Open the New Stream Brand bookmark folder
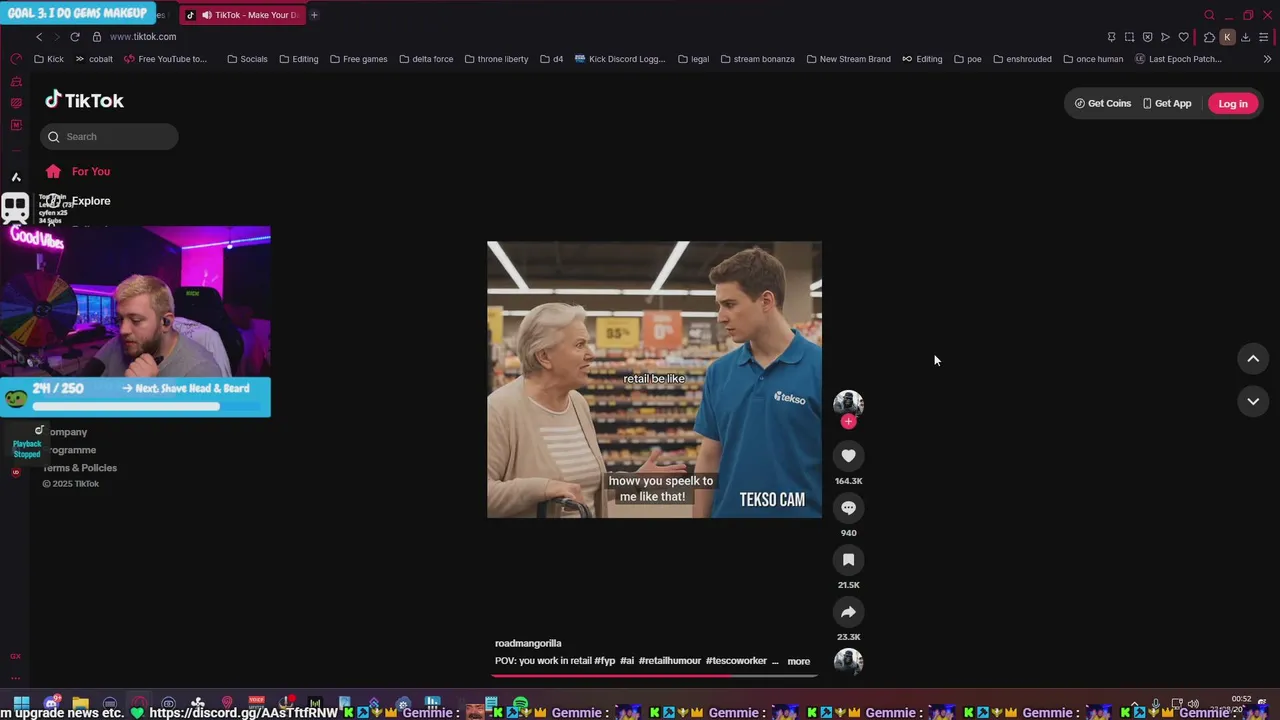Image resolution: width=1280 pixels, height=720 pixels. pyautogui.click(x=848, y=59)
